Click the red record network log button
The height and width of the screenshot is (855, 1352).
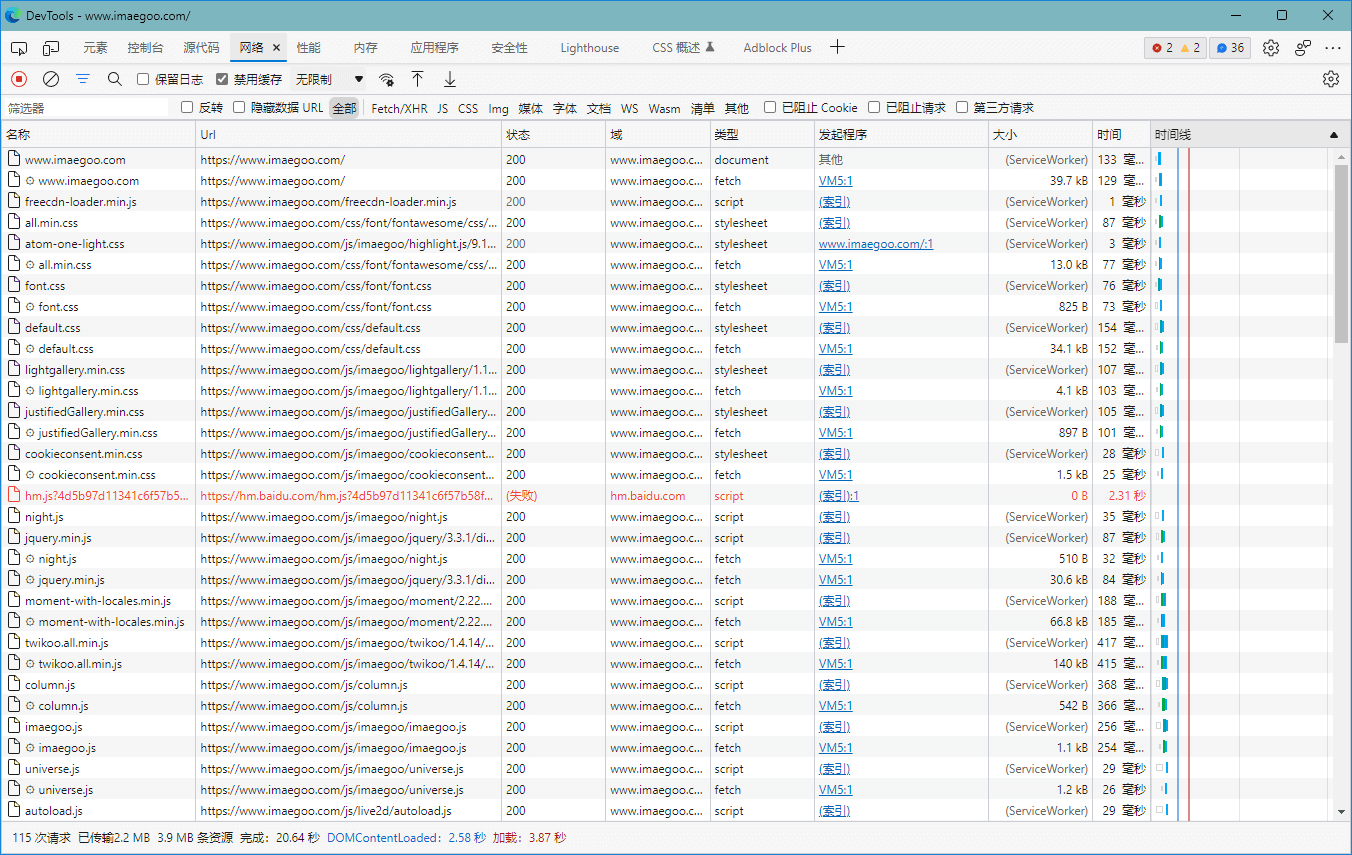coord(19,79)
